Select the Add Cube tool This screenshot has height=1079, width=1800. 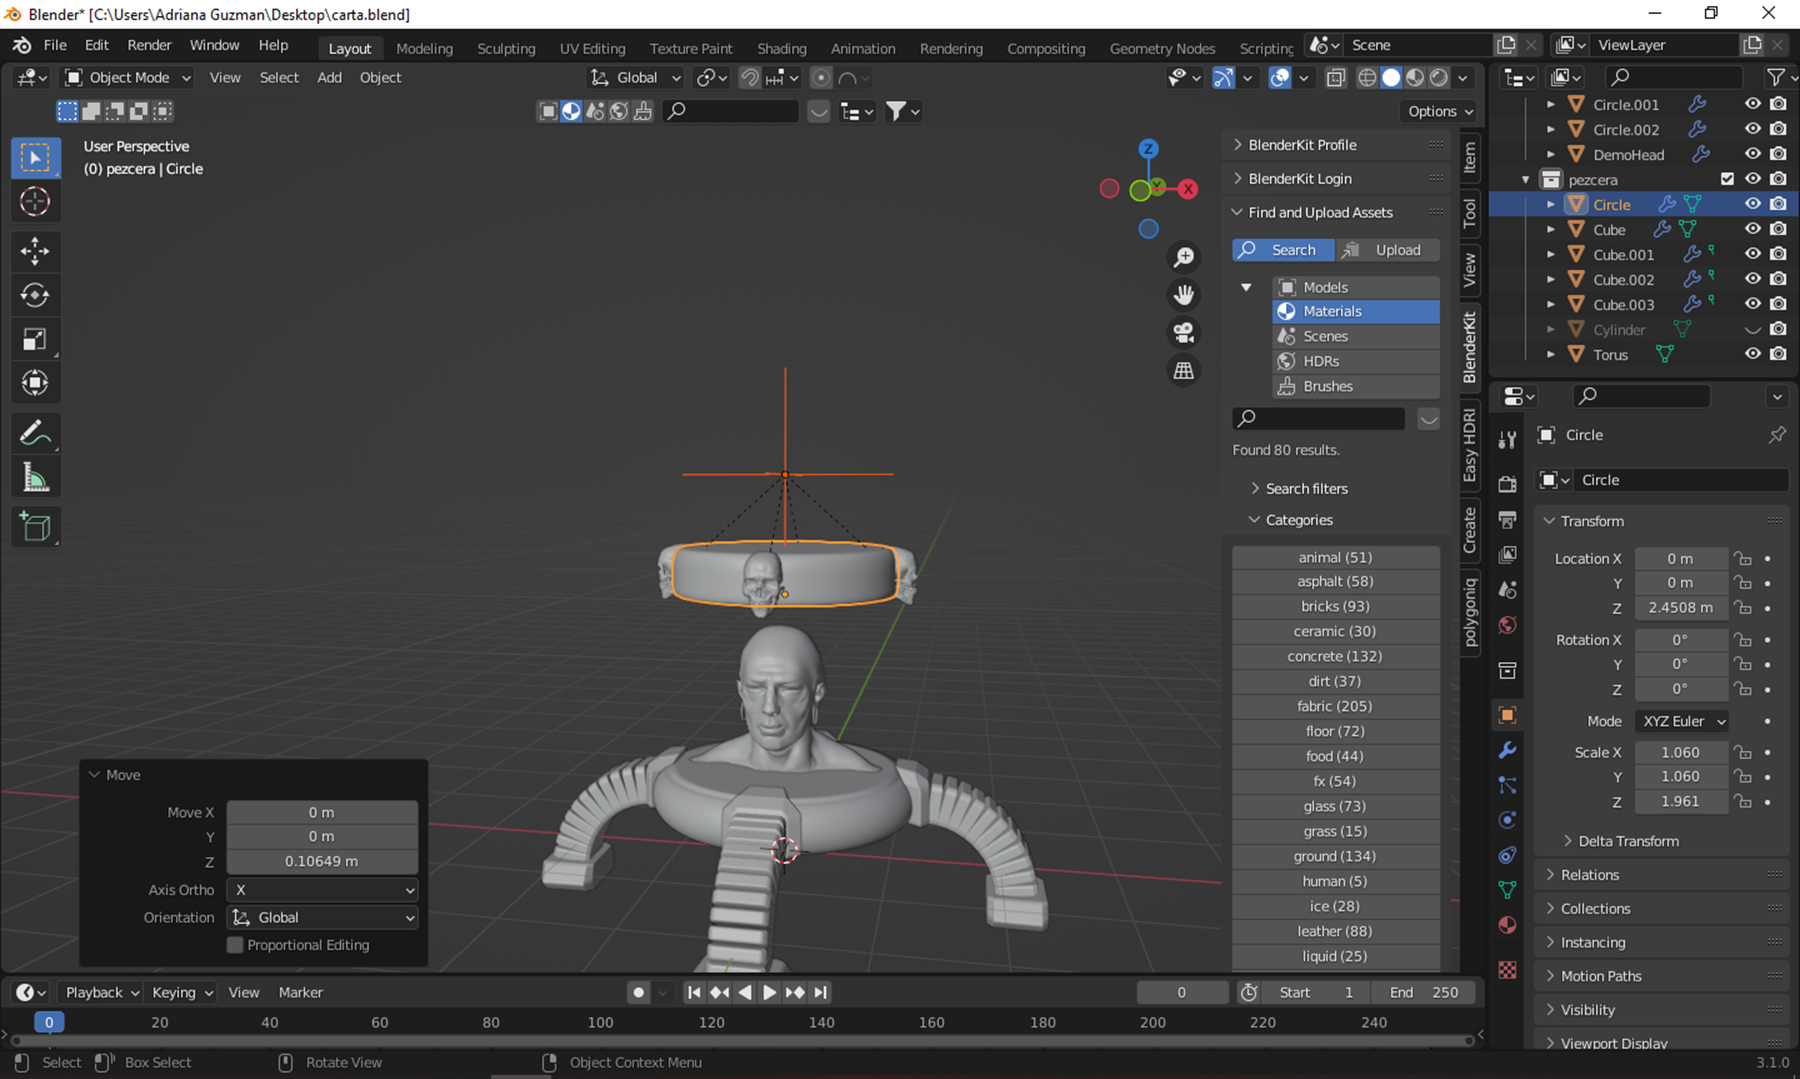point(35,527)
